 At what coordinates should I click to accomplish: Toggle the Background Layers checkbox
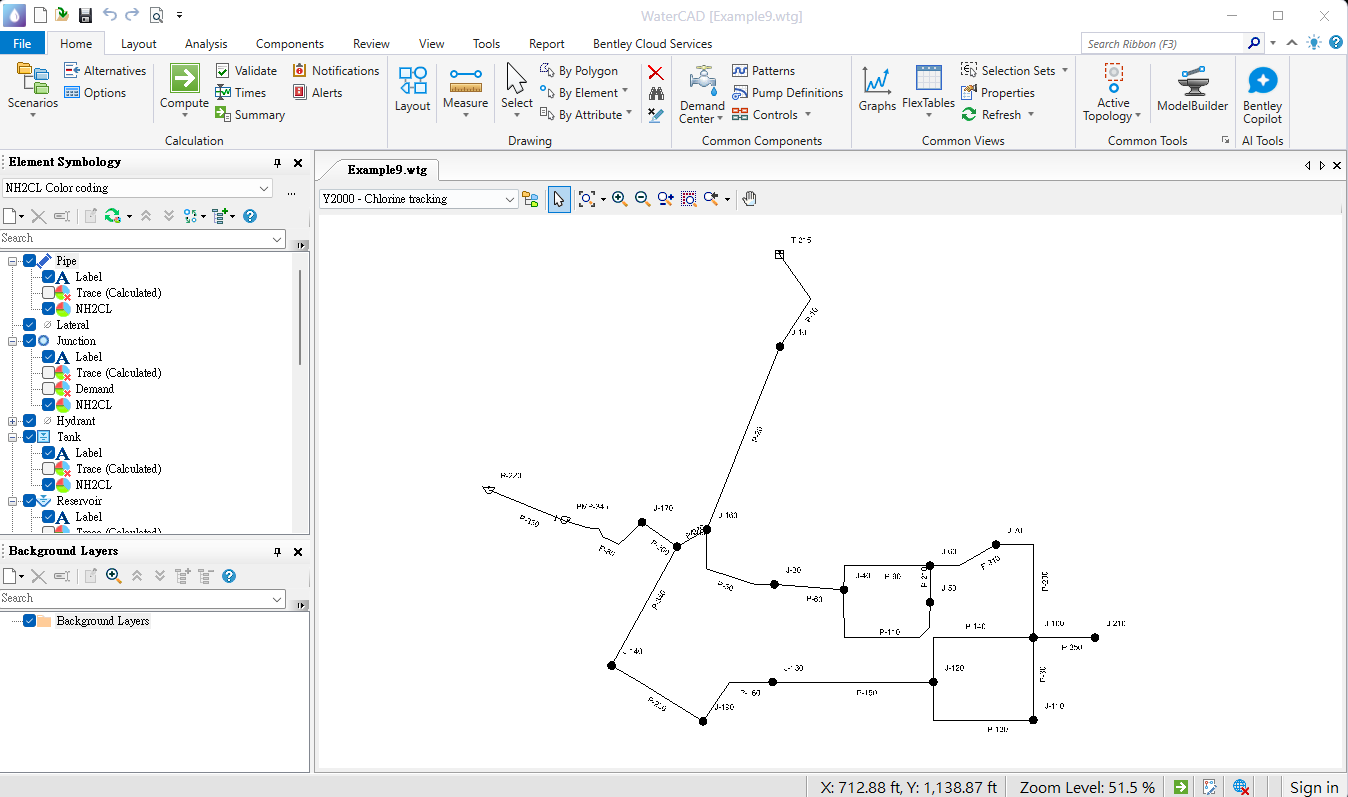coord(29,621)
